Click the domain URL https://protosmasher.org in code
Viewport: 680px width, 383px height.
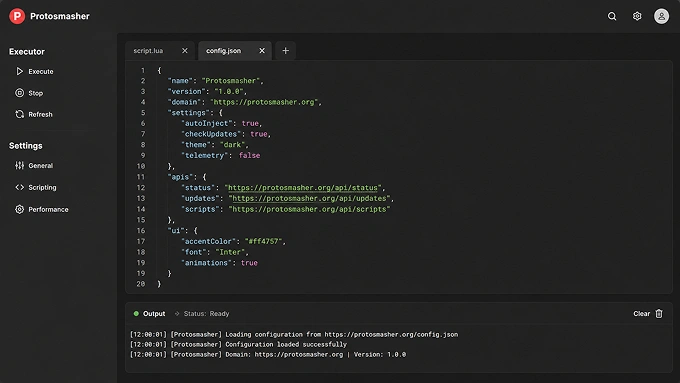[x=264, y=102]
